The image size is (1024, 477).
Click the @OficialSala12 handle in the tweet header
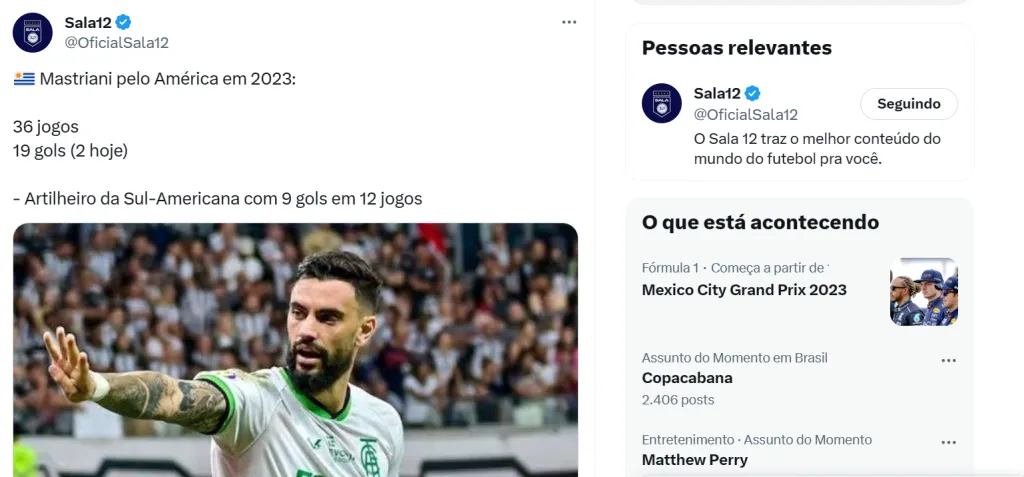pos(116,42)
